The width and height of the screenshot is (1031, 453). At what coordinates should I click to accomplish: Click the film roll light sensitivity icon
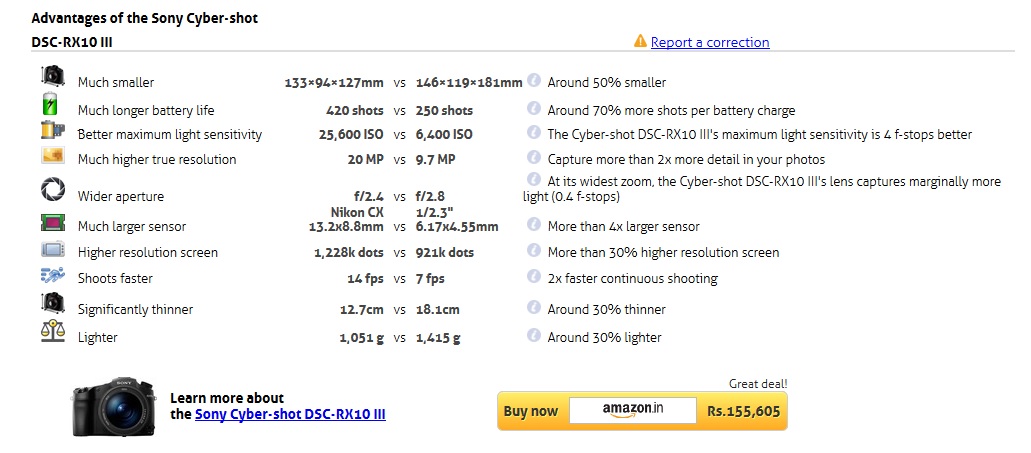pyautogui.click(x=53, y=130)
